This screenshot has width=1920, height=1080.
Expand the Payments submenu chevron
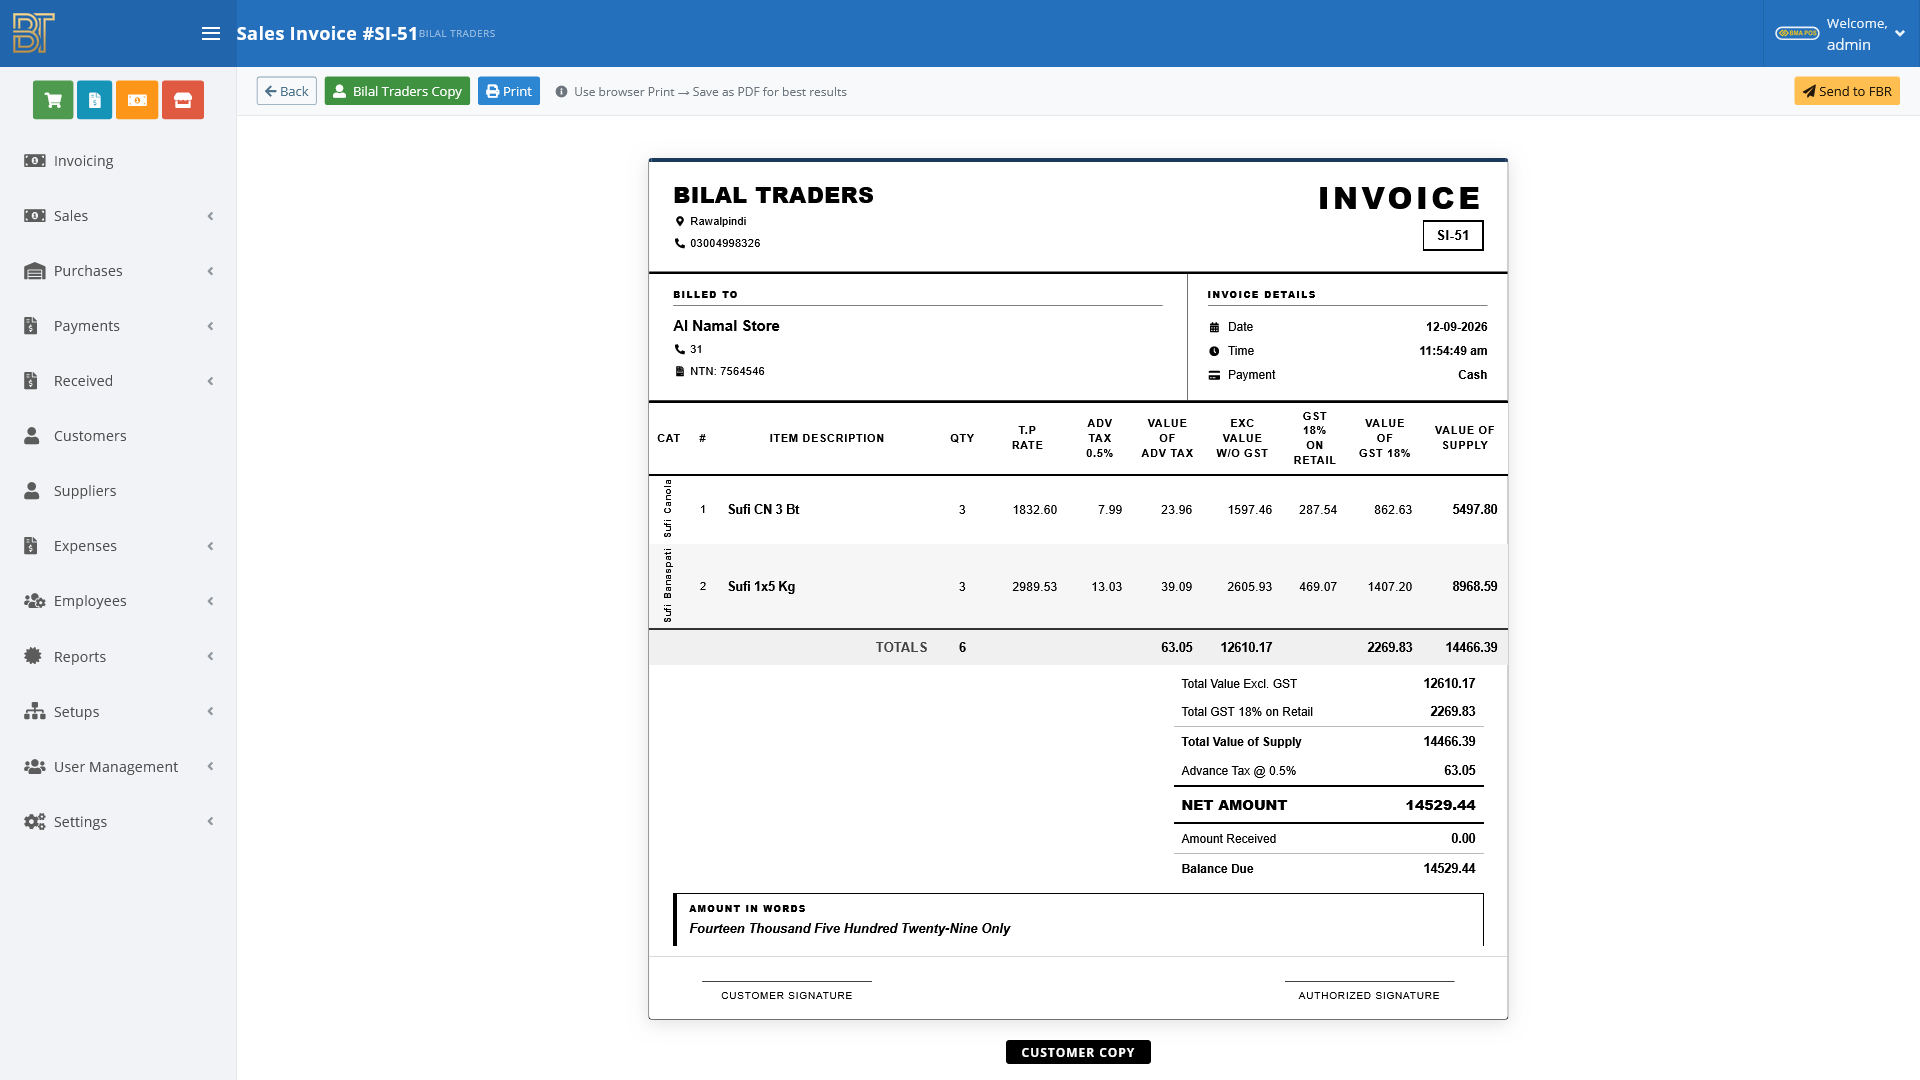tap(210, 326)
